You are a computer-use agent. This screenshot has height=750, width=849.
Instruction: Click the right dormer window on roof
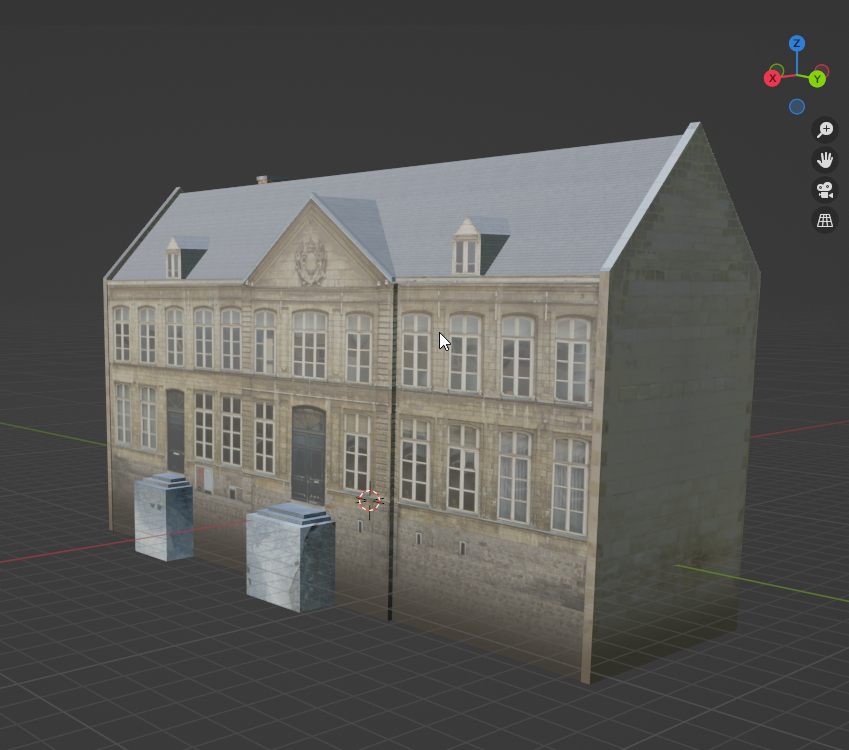point(466,248)
